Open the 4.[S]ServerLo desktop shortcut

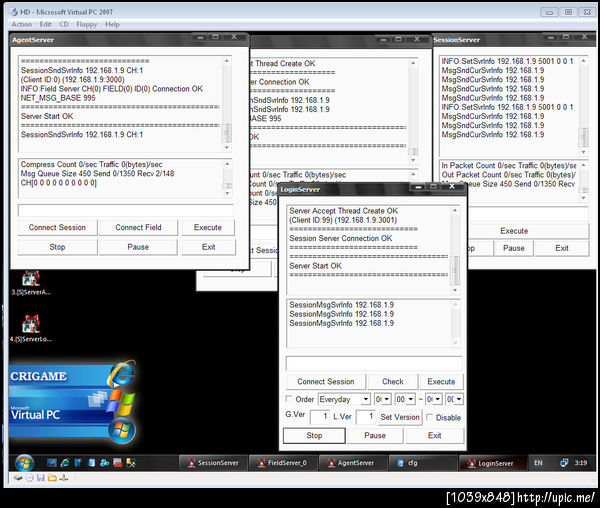(x=31, y=329)
